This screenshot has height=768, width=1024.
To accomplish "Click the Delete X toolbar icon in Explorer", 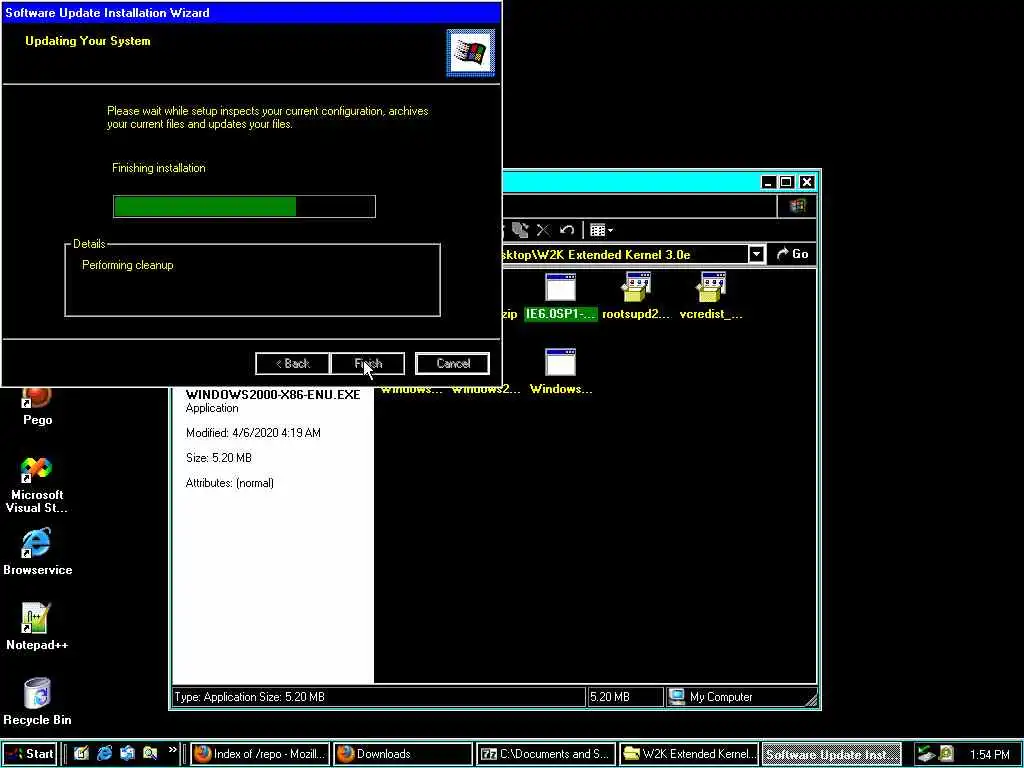I will pyautogui.click(x=543, y=230).
